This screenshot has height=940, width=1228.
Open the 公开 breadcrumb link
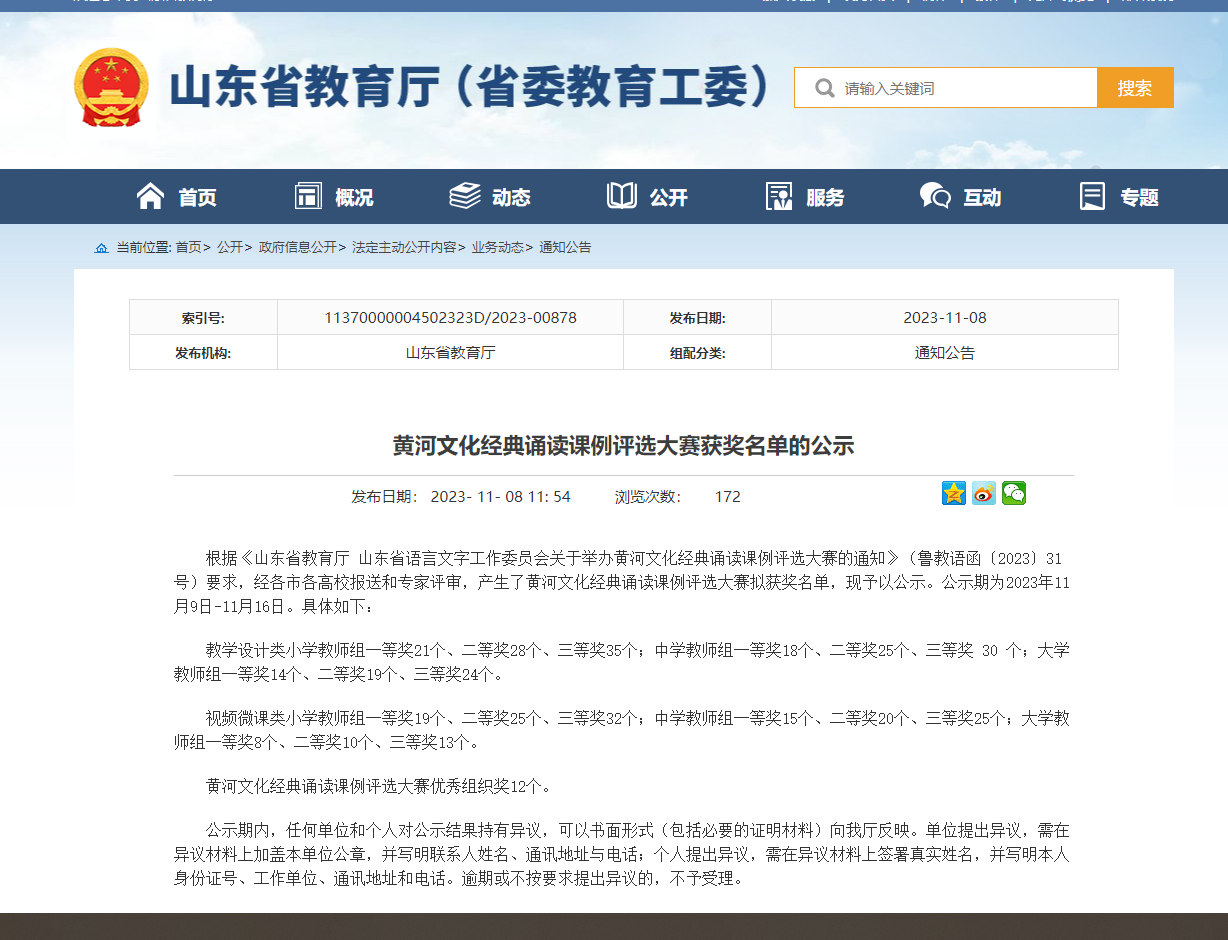pyautogui.click(x=229, y=247)
